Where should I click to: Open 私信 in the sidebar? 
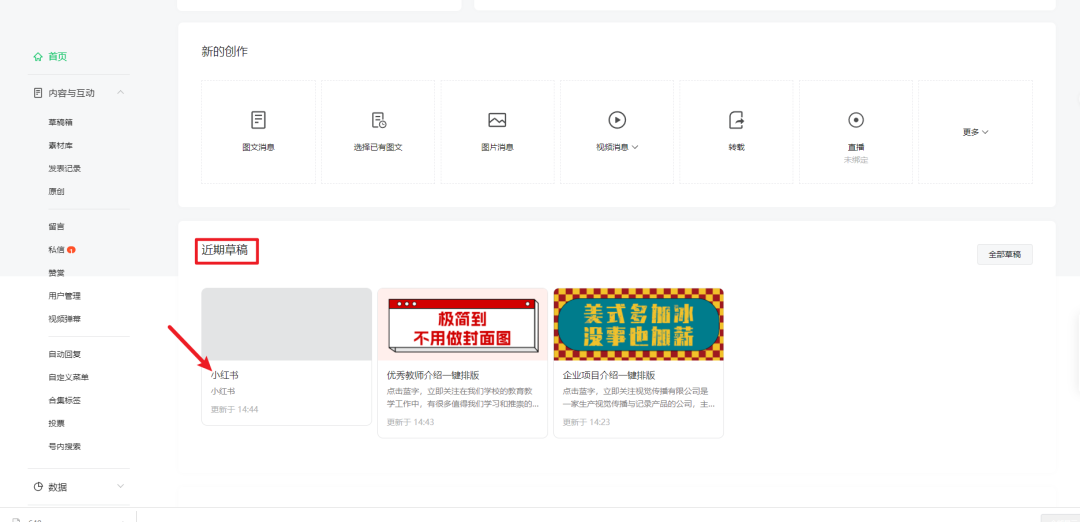(56, 249)
